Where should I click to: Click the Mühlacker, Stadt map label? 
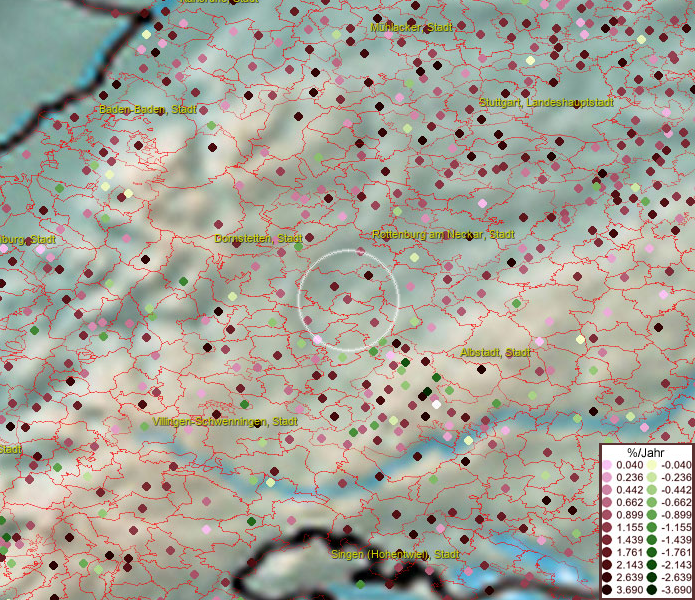coord(411,27)
